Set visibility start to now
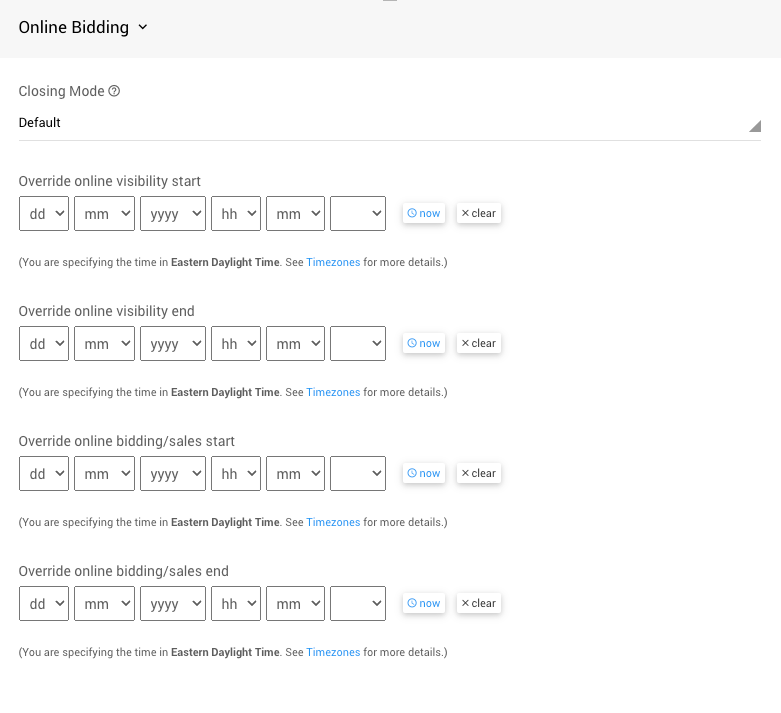 point(423,213)
